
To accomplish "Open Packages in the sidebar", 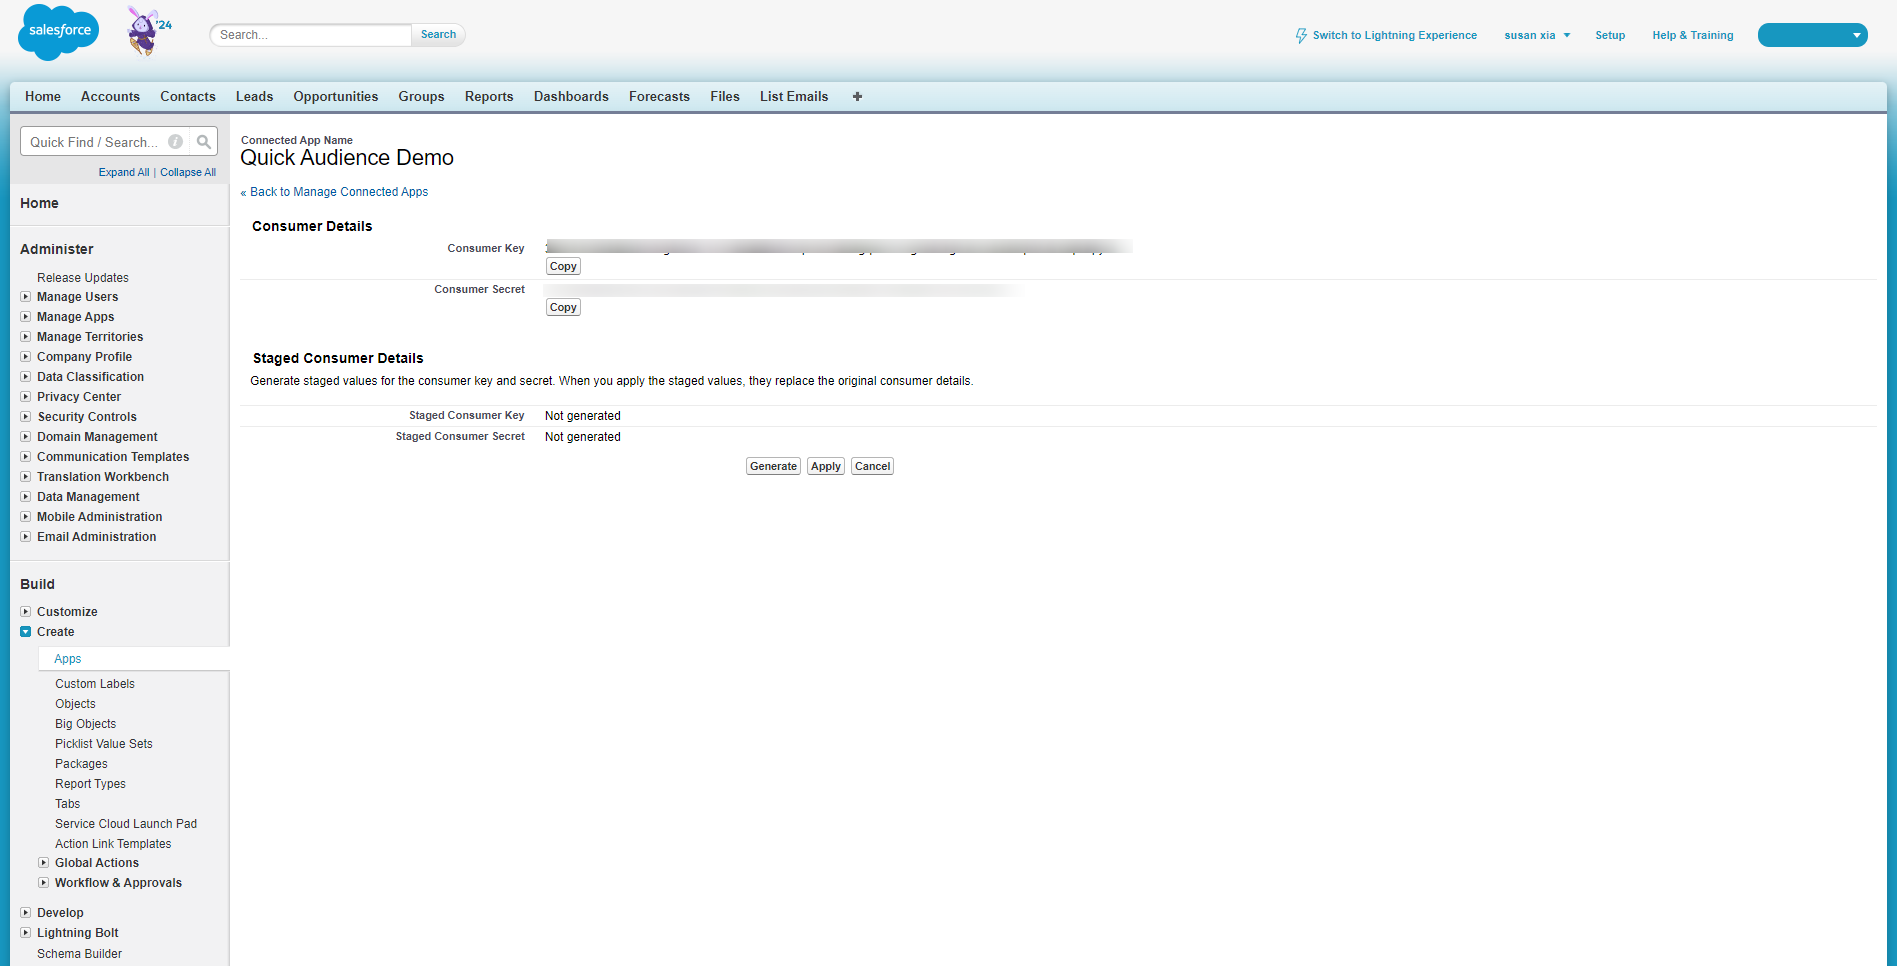I will [x=81, y=764].
